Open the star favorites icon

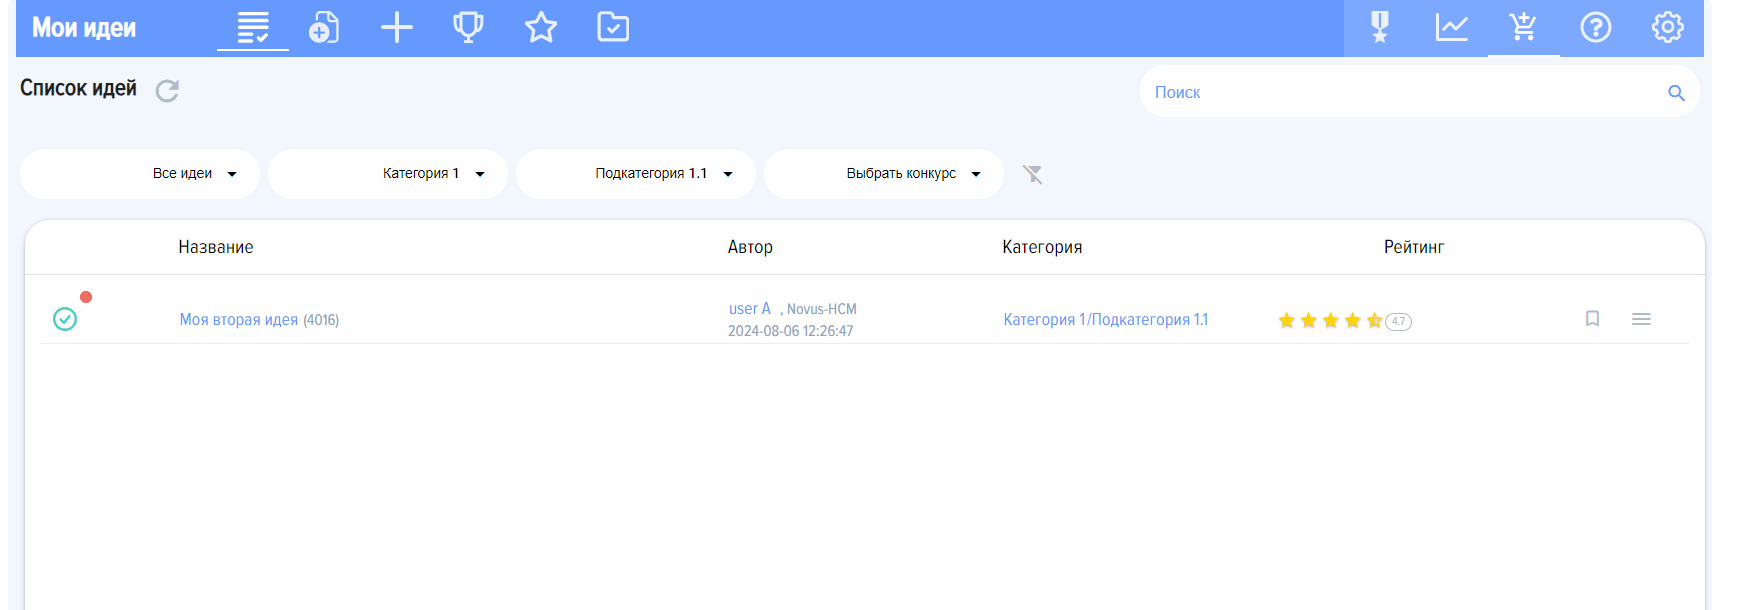541,27
